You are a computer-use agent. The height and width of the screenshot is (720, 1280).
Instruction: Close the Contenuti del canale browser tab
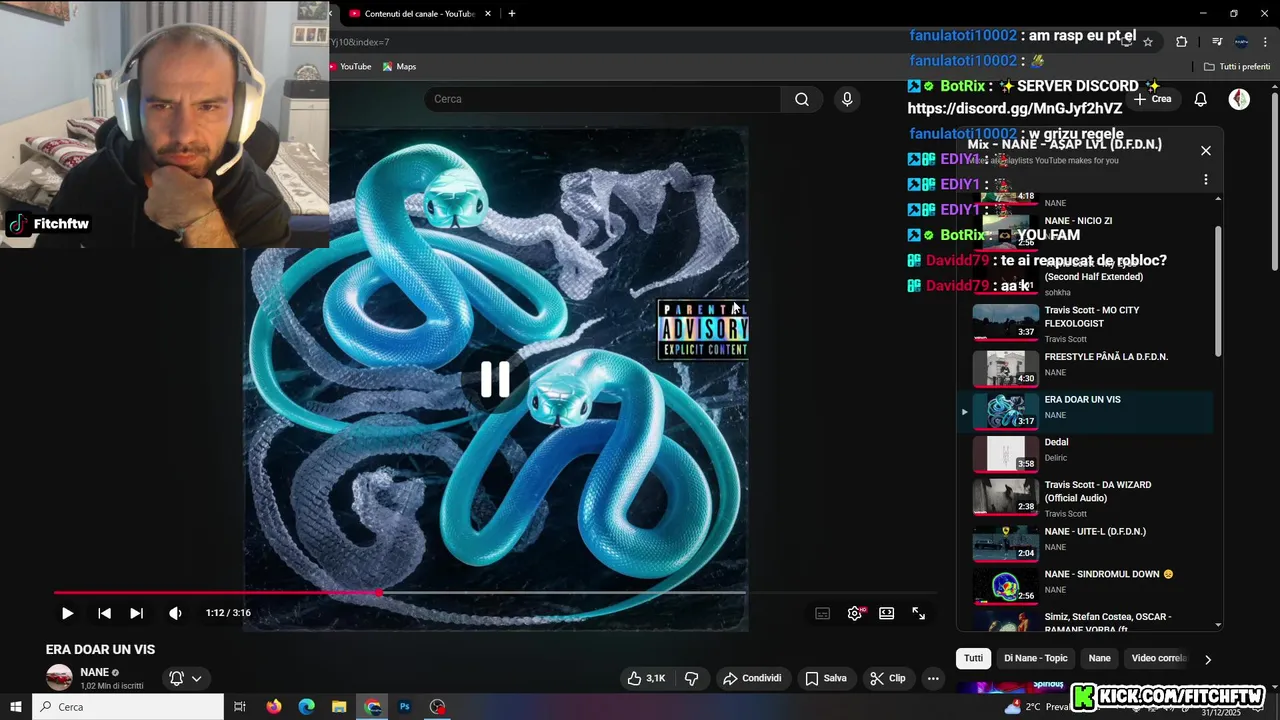pyautogui.click(x=488, y=14)
